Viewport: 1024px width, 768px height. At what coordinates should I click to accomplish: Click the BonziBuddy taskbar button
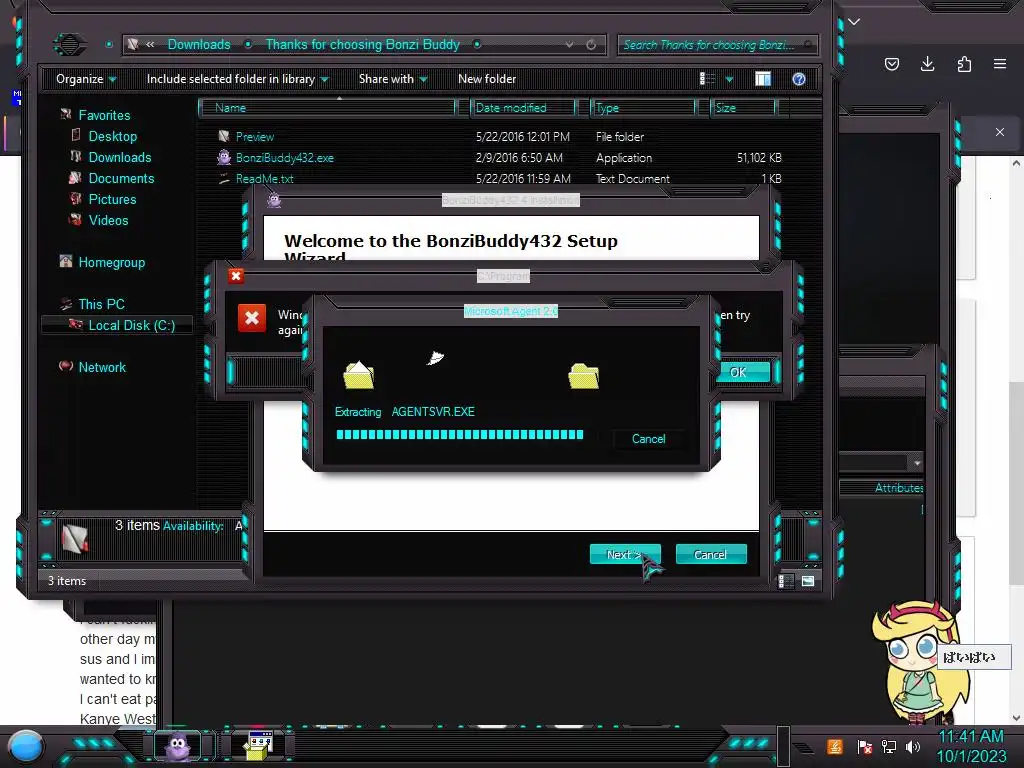tap(177, 746)
